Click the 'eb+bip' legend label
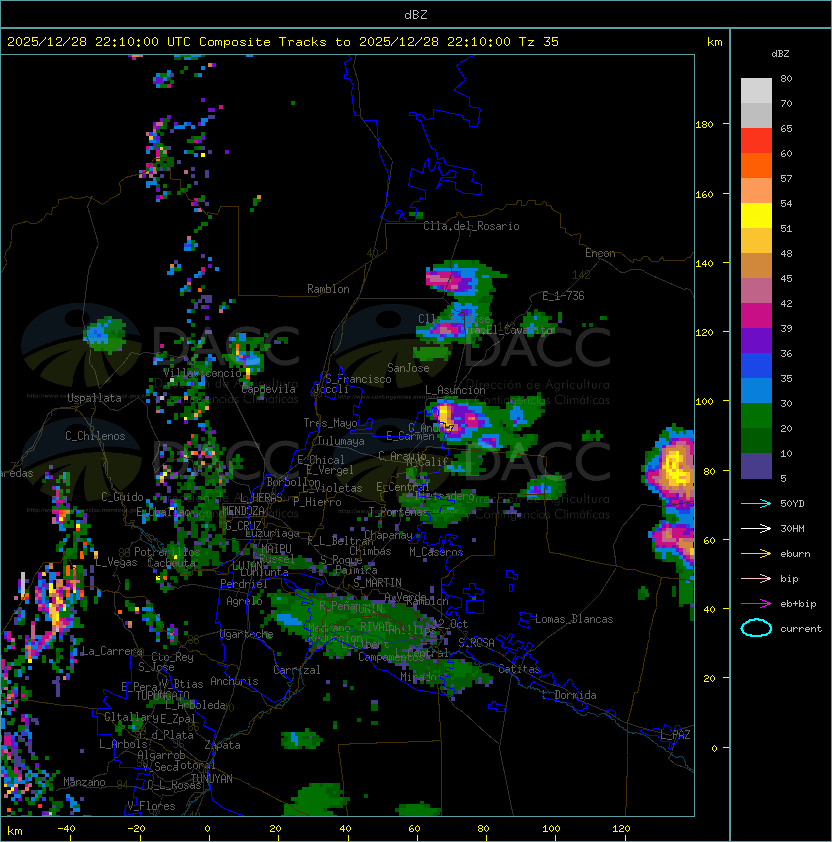This screenshot has height=842, width=832. pyautogui.click(x=798, y=604)
